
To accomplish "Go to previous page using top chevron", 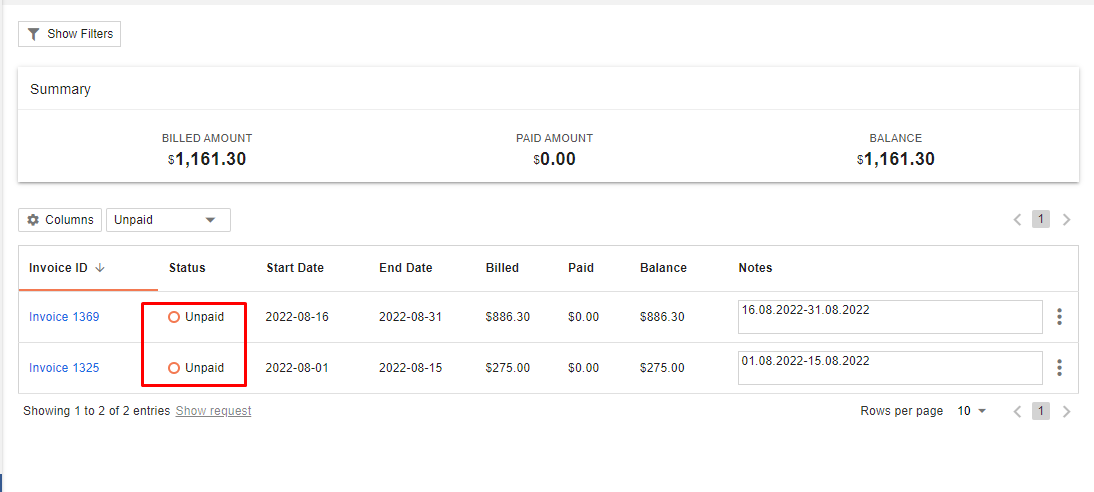I will click(1017, 220).
